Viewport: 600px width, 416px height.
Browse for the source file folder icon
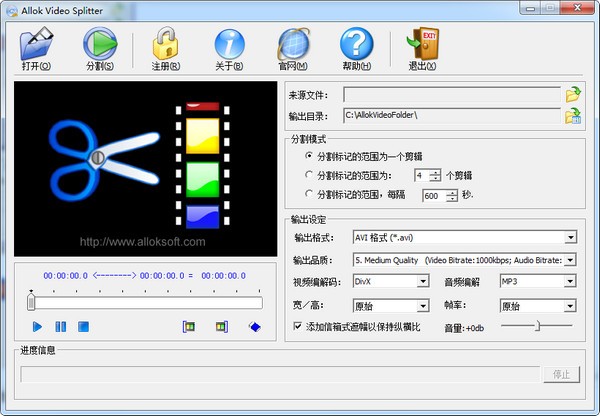[x=573, y=94]
